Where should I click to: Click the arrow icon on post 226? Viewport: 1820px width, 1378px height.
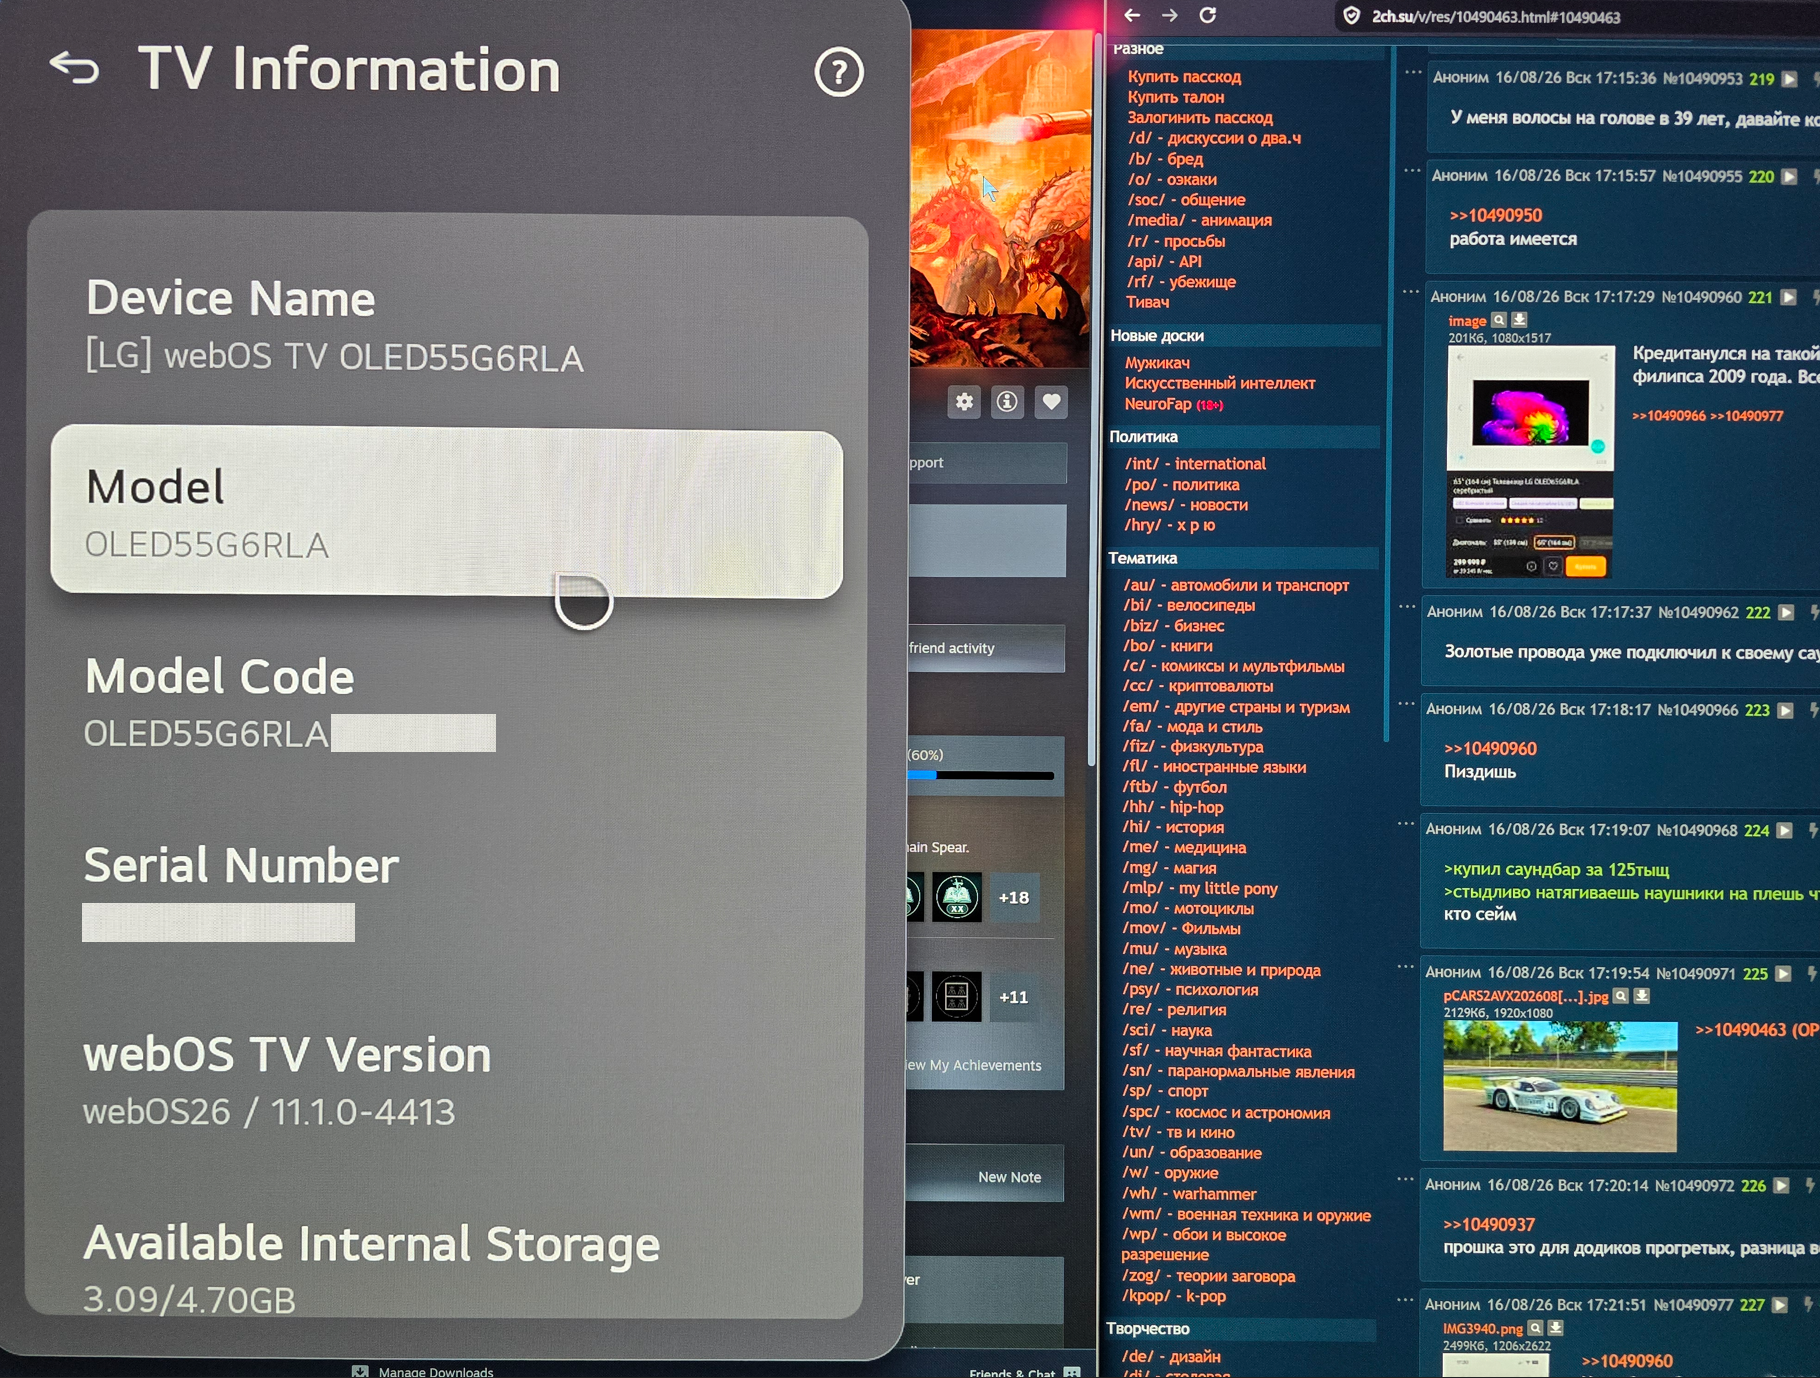[1781, 1186]
